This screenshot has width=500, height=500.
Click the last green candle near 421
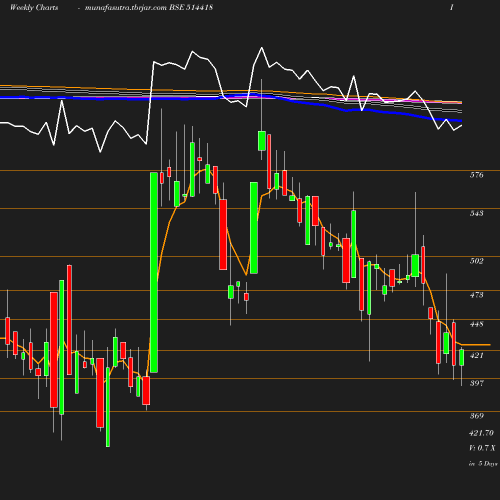pyautogui.click(x=462, y=357)
